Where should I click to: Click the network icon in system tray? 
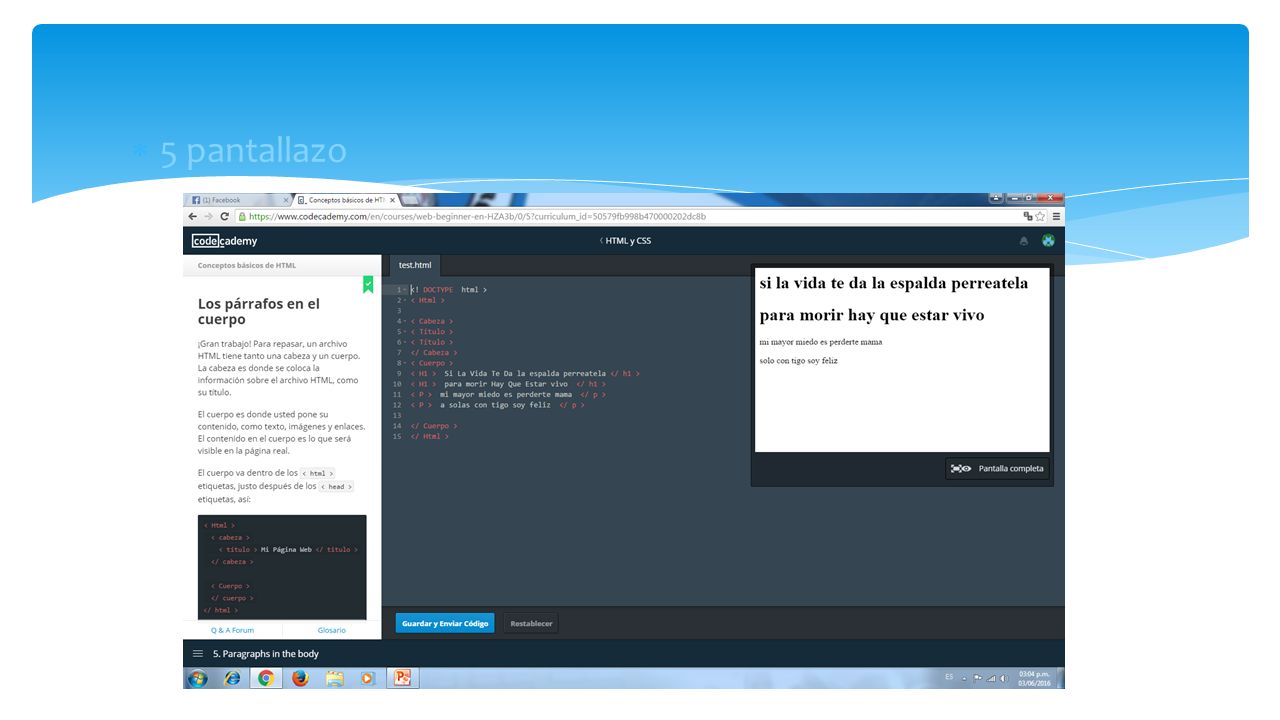[991, 678]
